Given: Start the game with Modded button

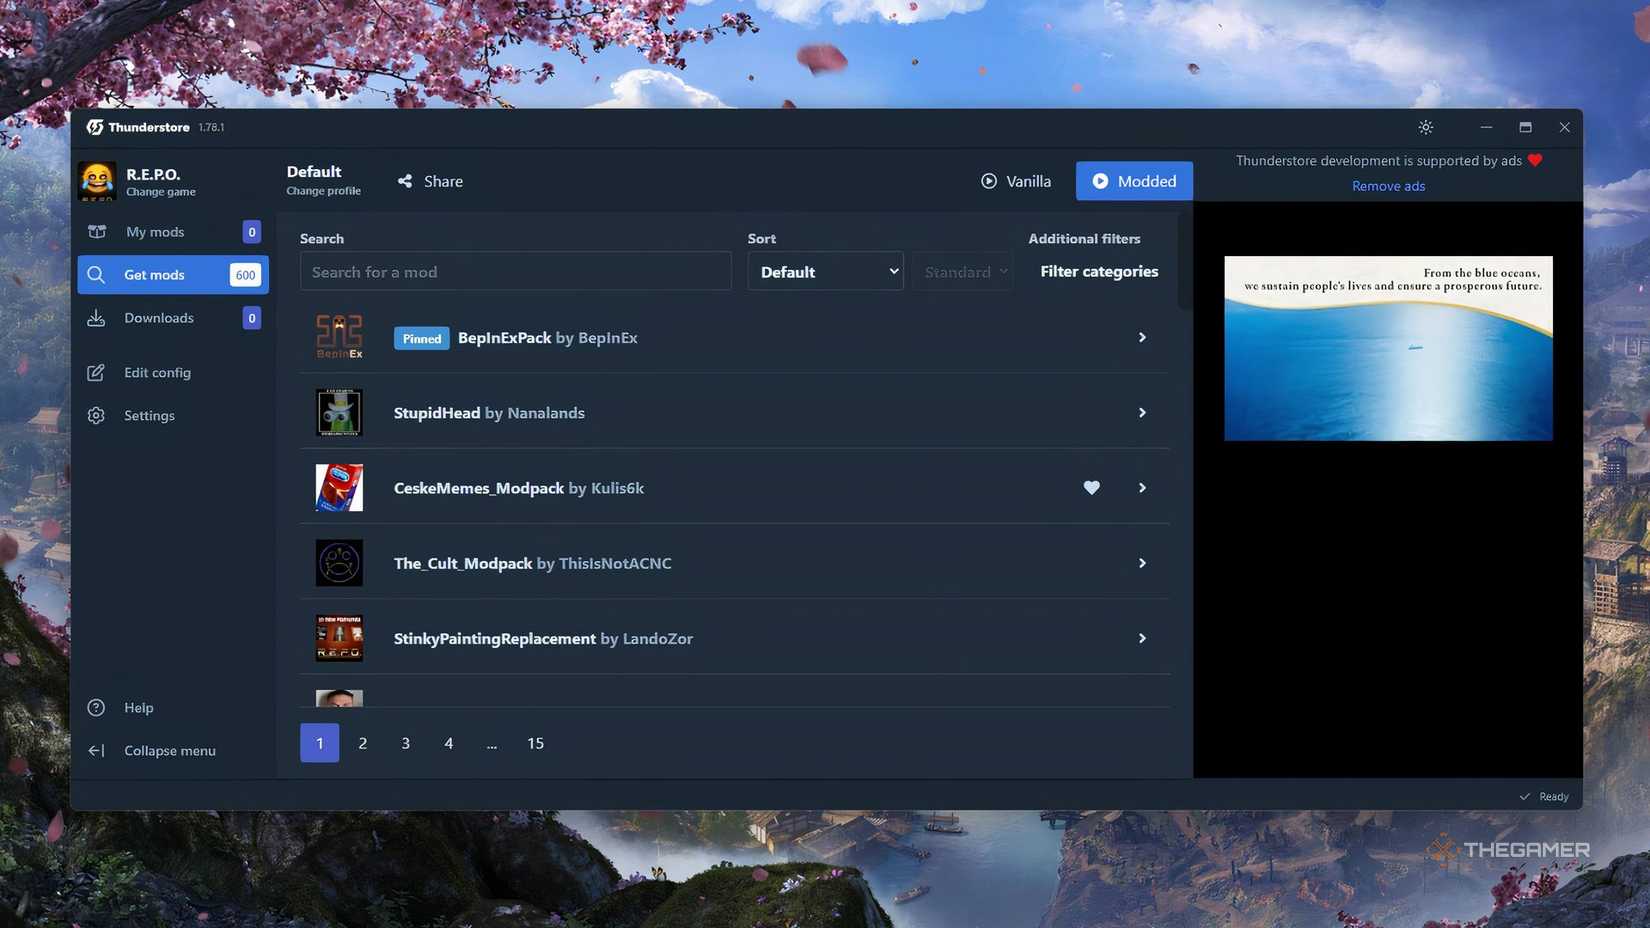Looking at the screenshot, I should 1133,181.
